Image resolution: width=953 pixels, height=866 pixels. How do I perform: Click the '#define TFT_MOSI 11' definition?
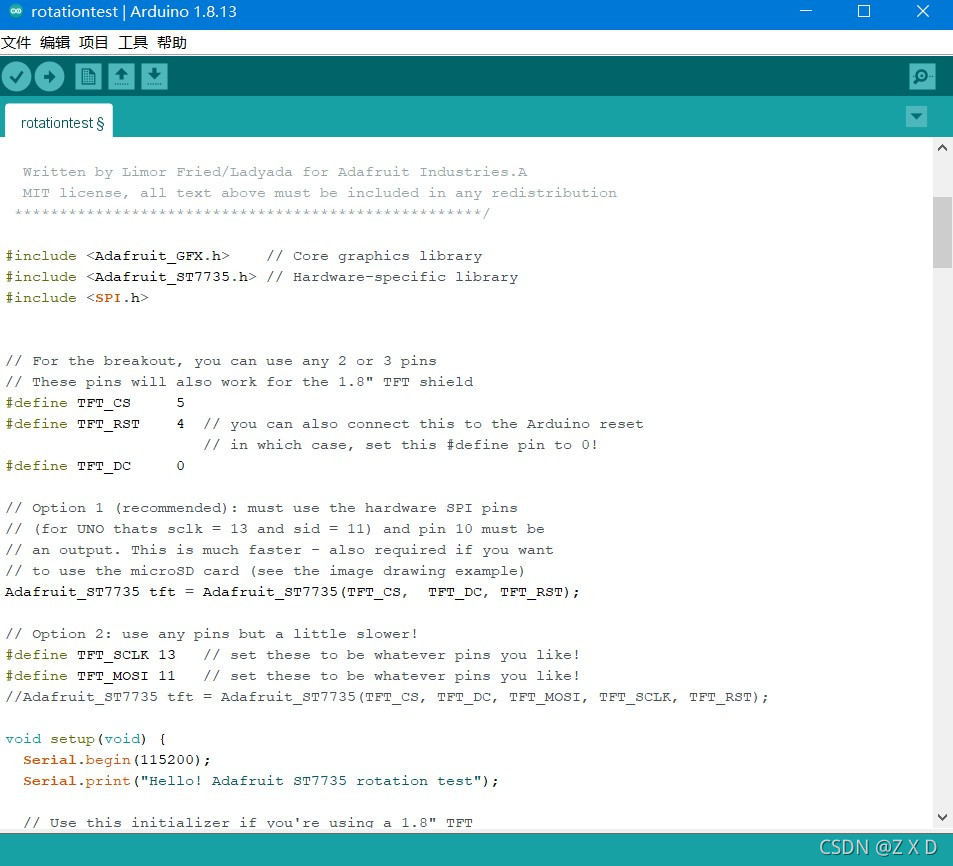[91, 676]
